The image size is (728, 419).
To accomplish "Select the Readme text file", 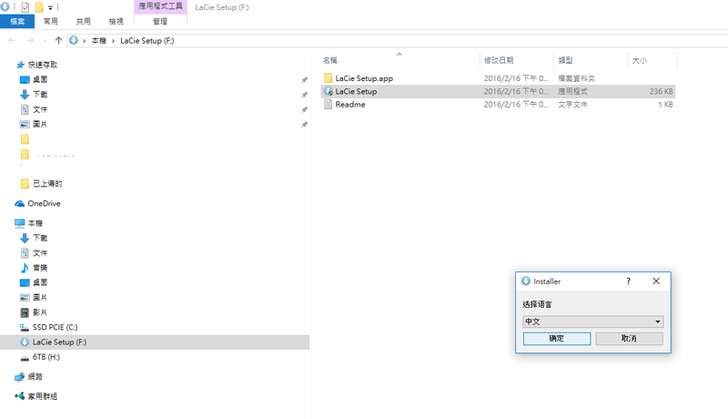I will click(350, 105).
